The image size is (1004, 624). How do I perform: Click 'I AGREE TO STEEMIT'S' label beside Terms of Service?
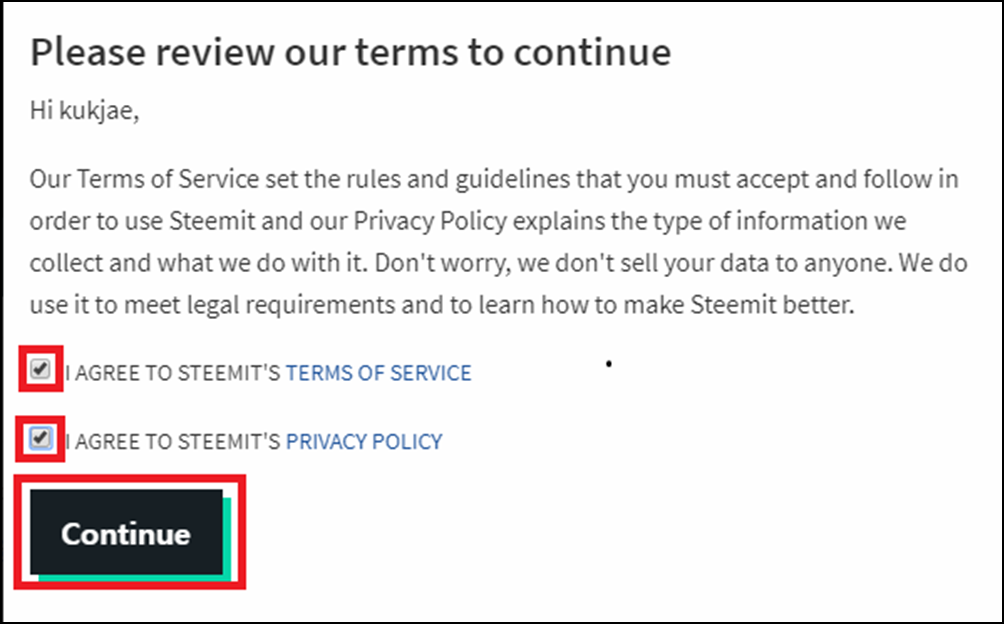pos(174,373)
